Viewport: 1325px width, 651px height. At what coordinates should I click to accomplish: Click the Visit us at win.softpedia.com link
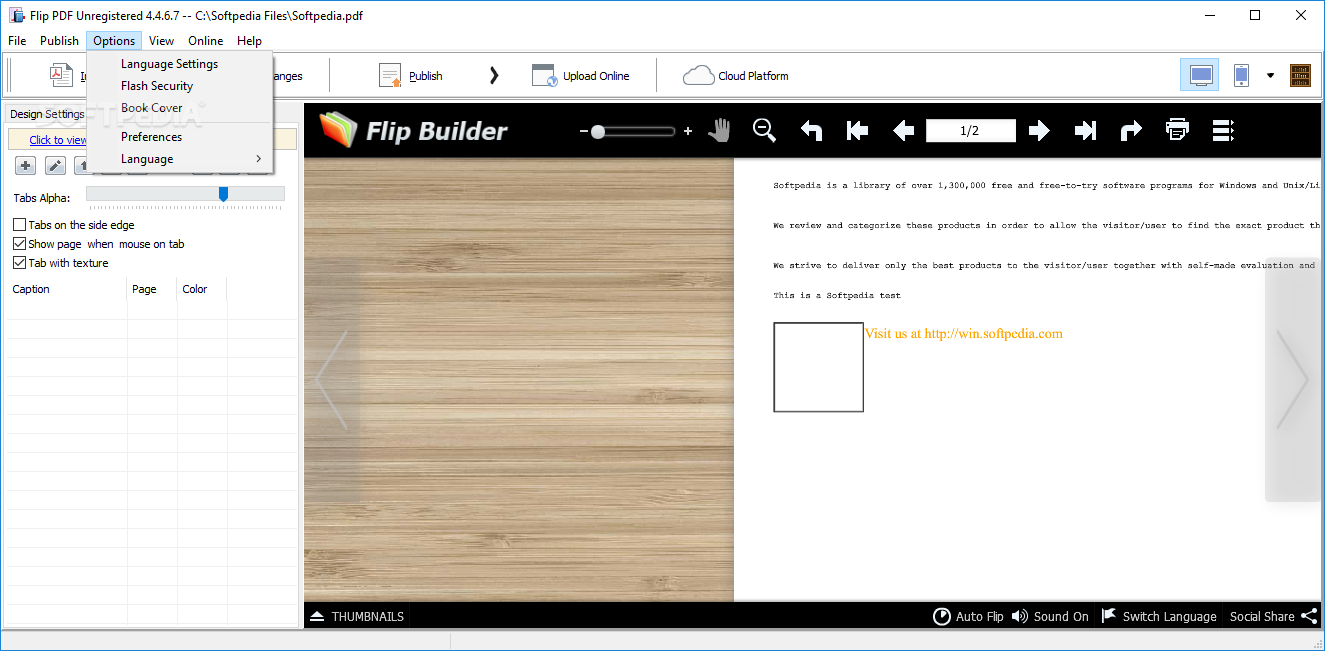963,334
